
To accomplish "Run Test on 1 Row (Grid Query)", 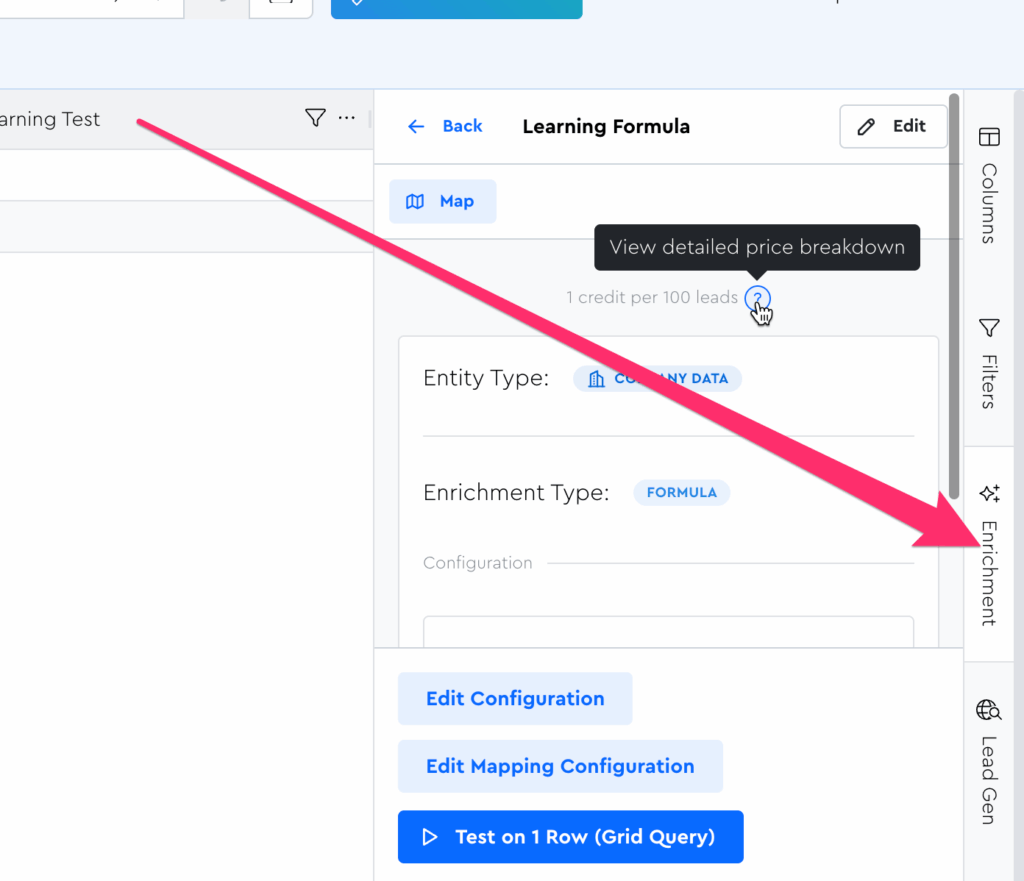I will (570, 837).
